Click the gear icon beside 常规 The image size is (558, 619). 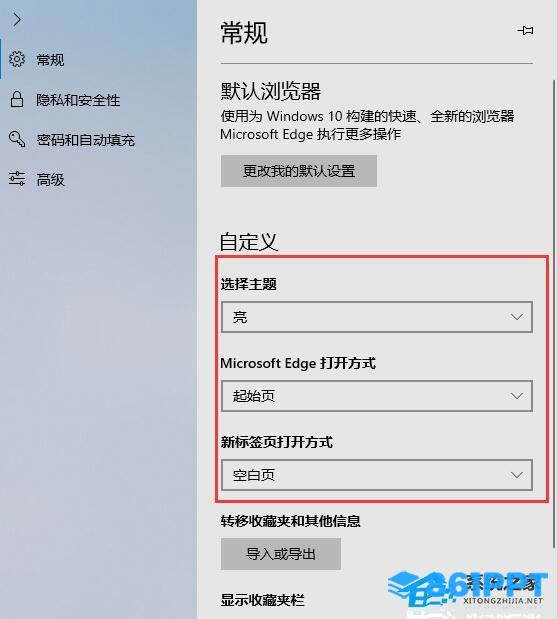click(17, 60)
